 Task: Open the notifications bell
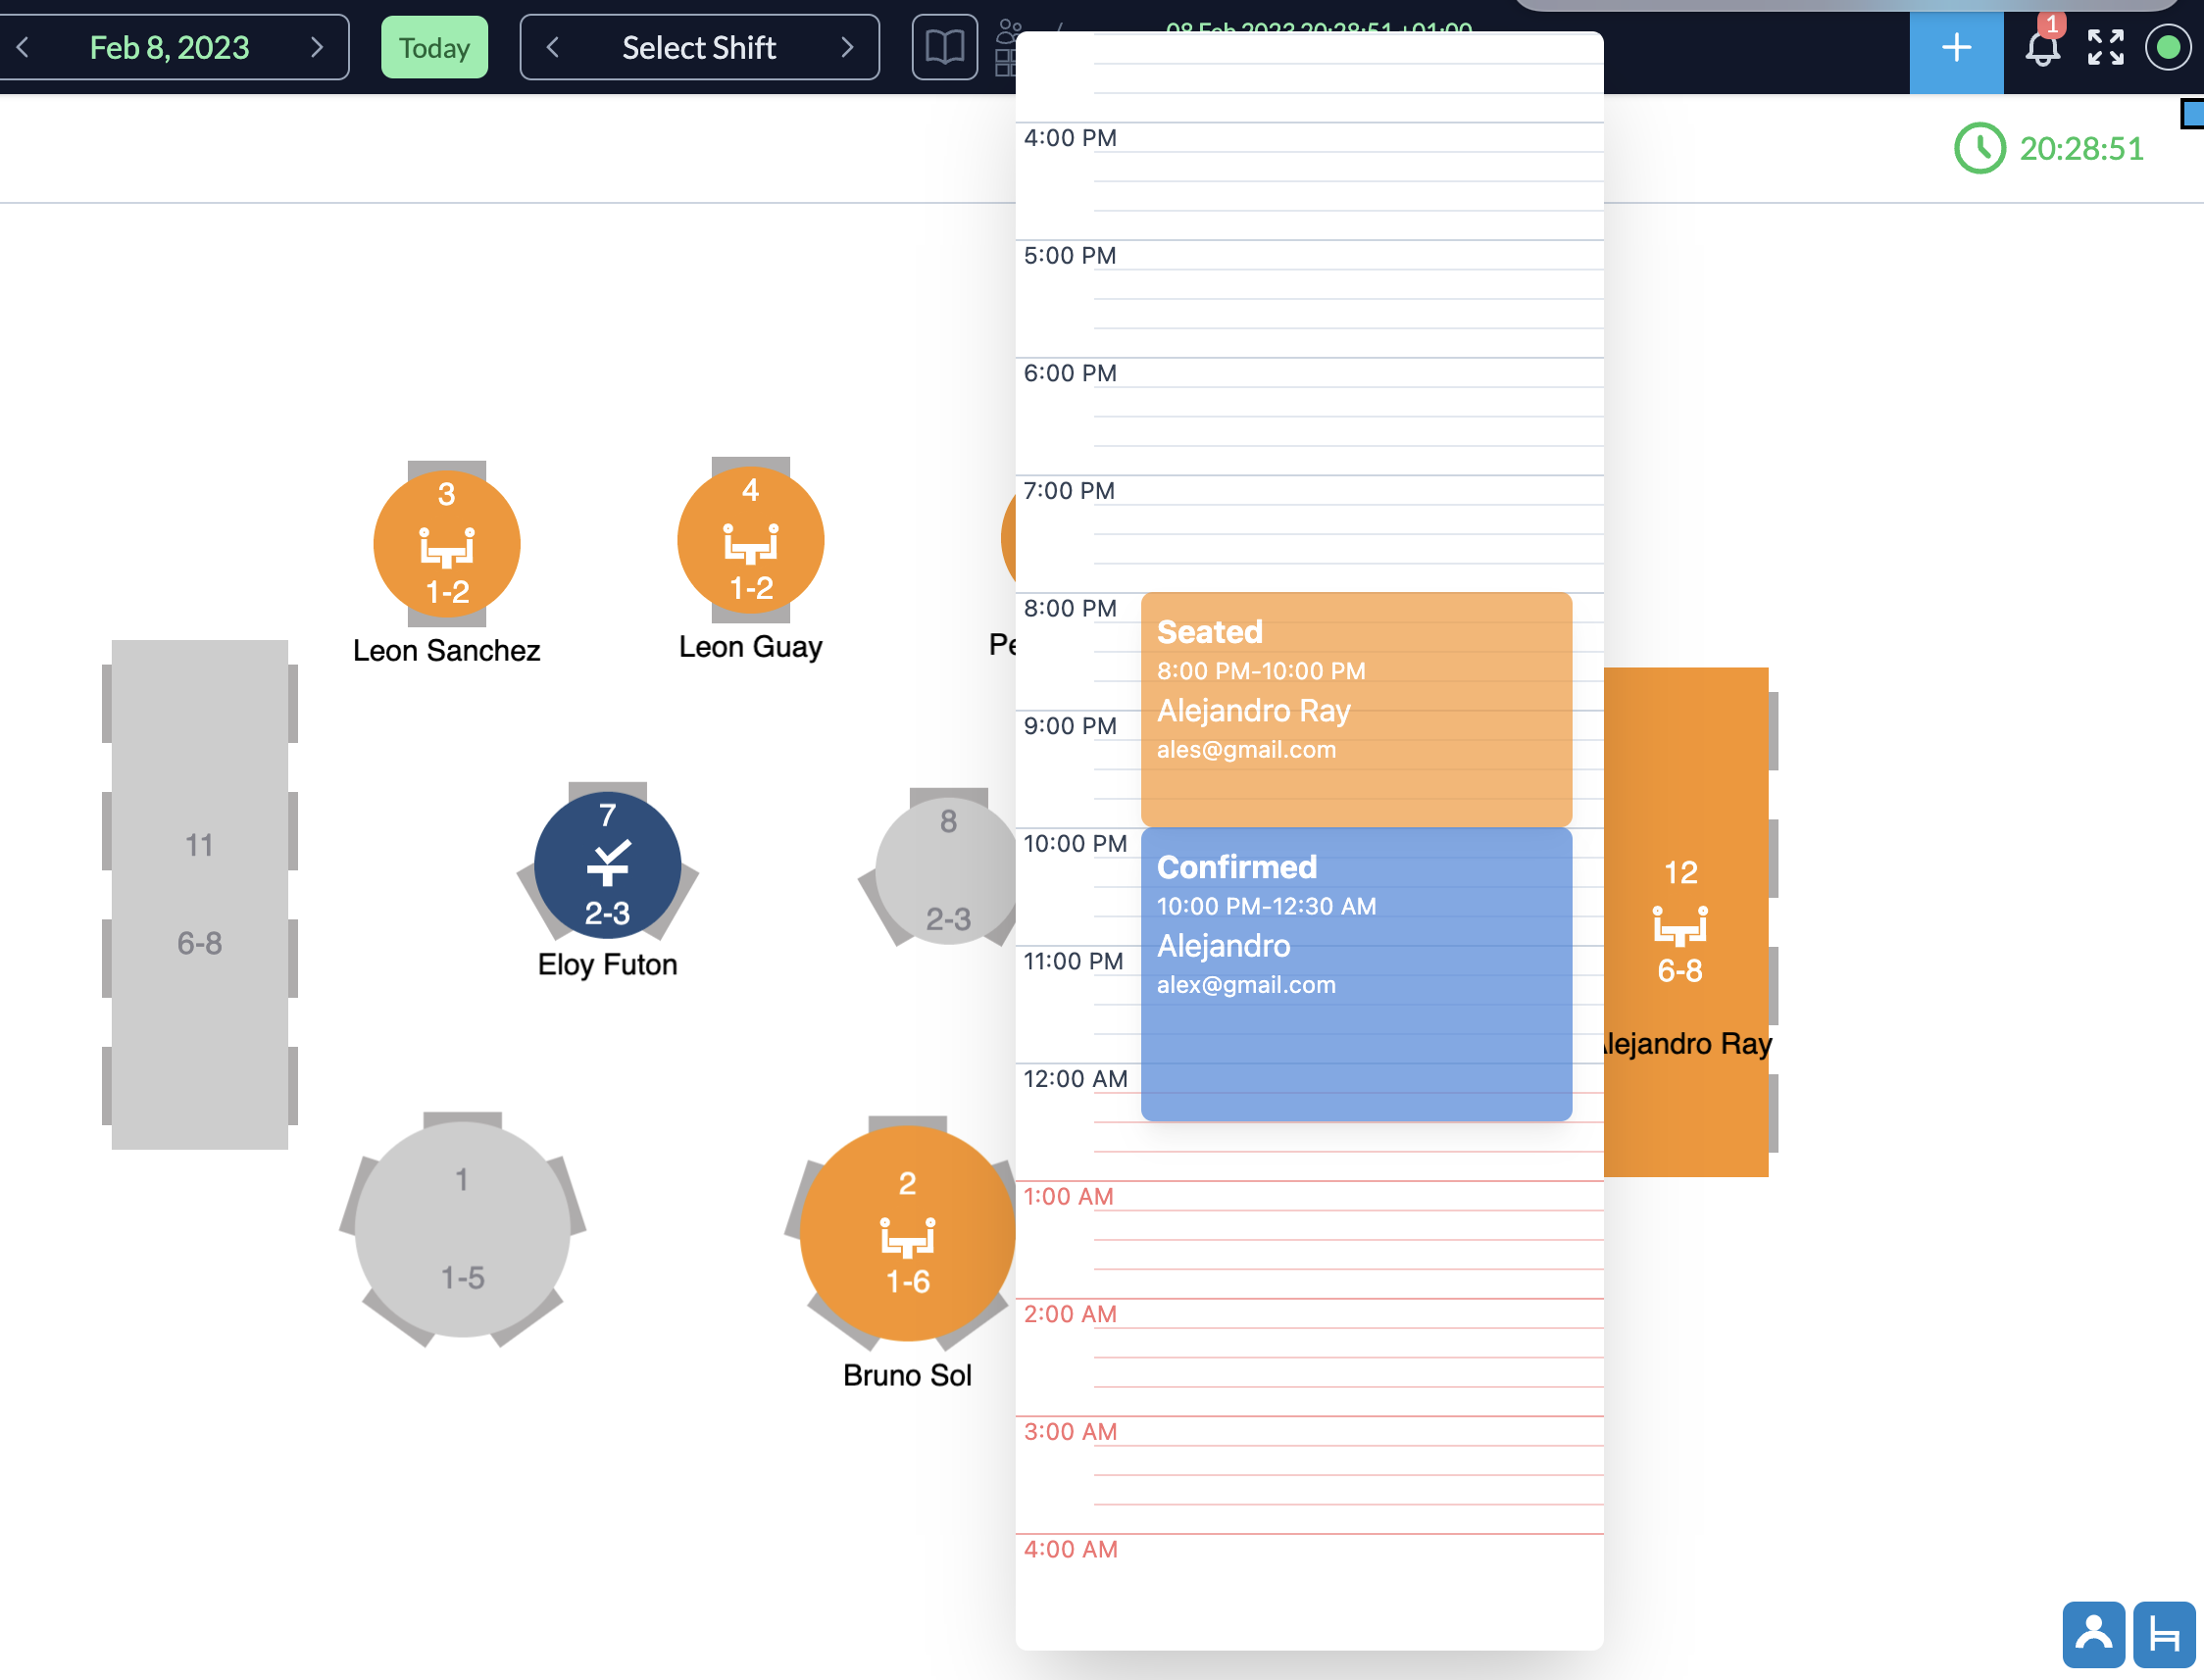(x=2041, y=47)
